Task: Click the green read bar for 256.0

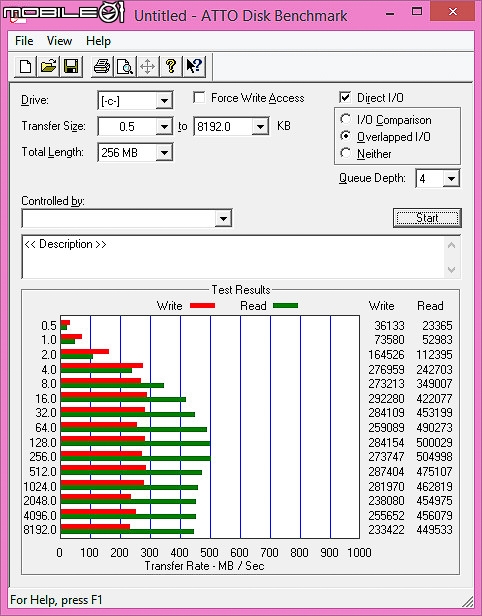Action: [x=136, y=458]
